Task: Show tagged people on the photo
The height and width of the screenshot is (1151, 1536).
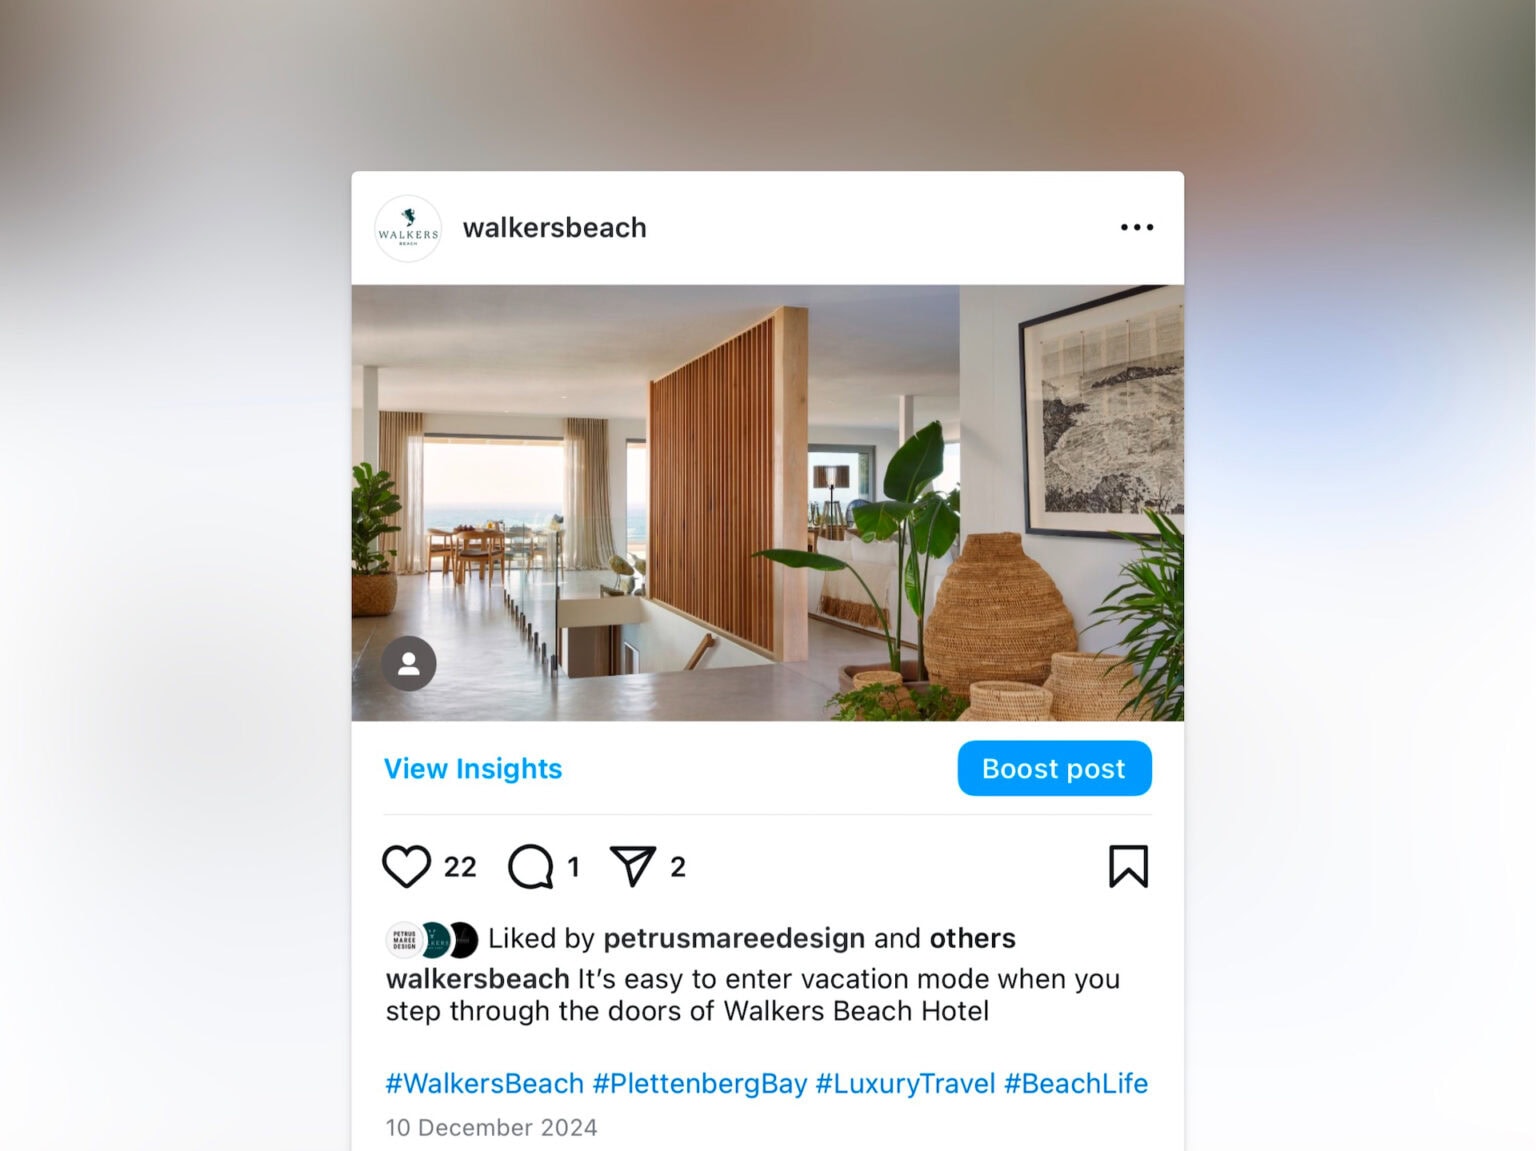Action: coord(409,664)
